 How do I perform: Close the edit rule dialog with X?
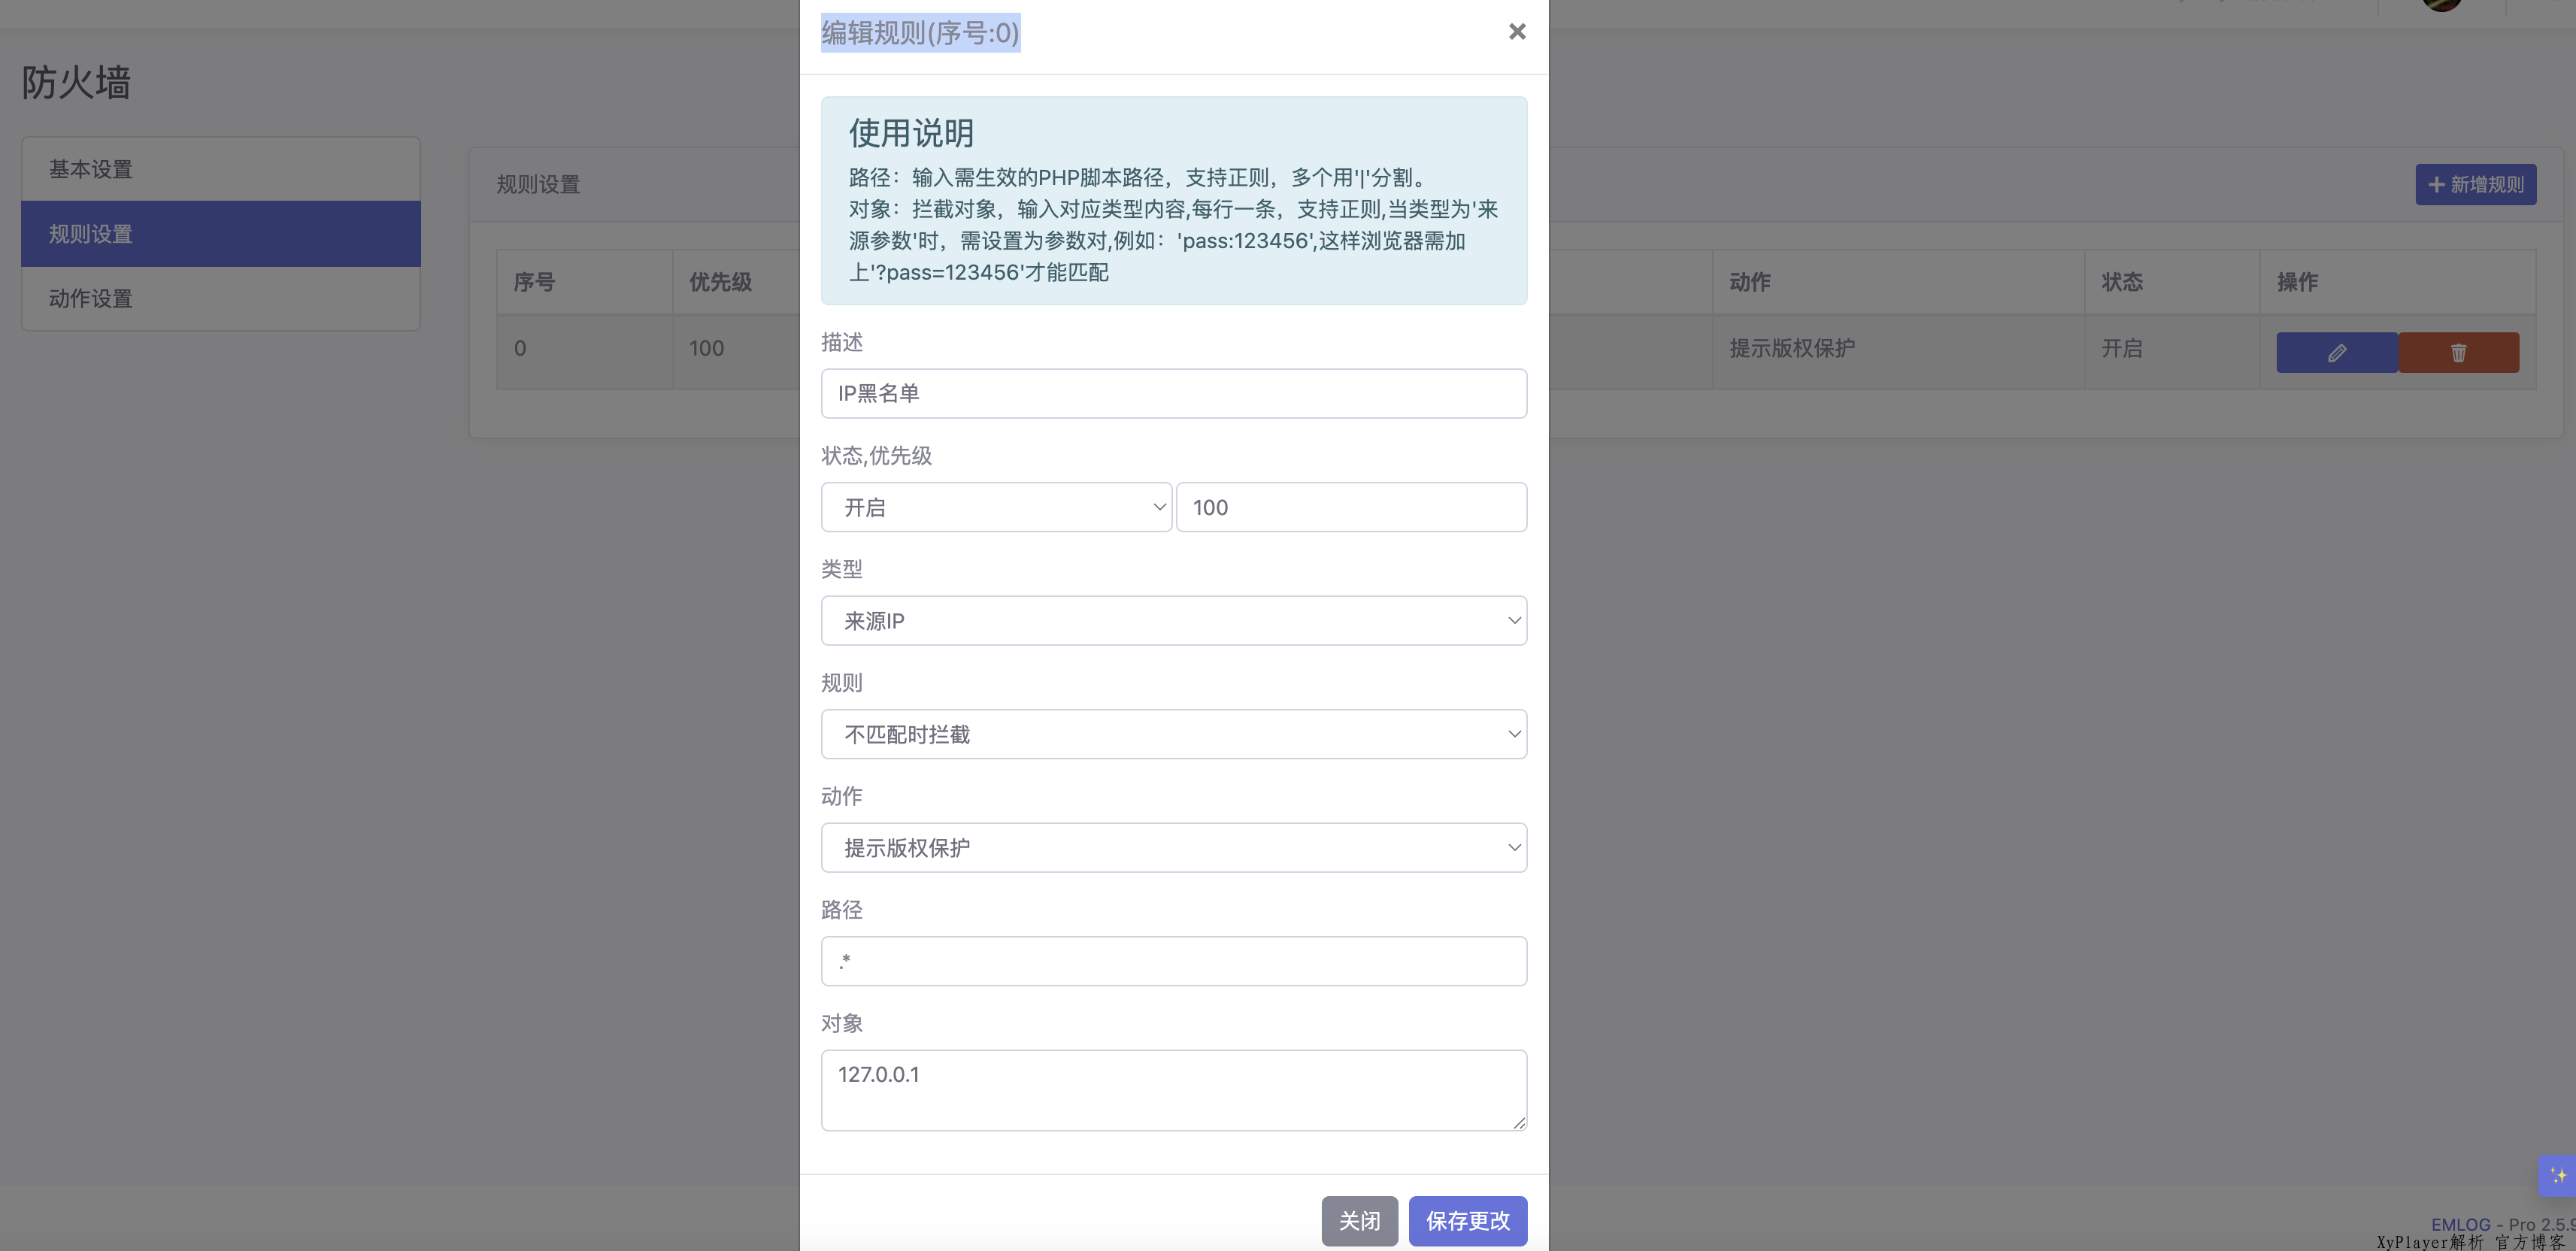[x=1516, y=32]
